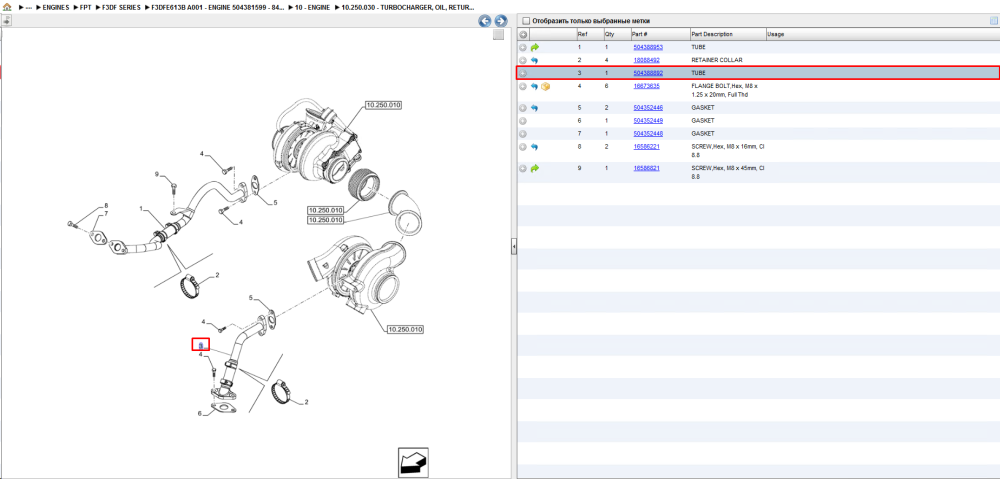Click the large arrow icon at the diagram's bottom

pos(413,462)
